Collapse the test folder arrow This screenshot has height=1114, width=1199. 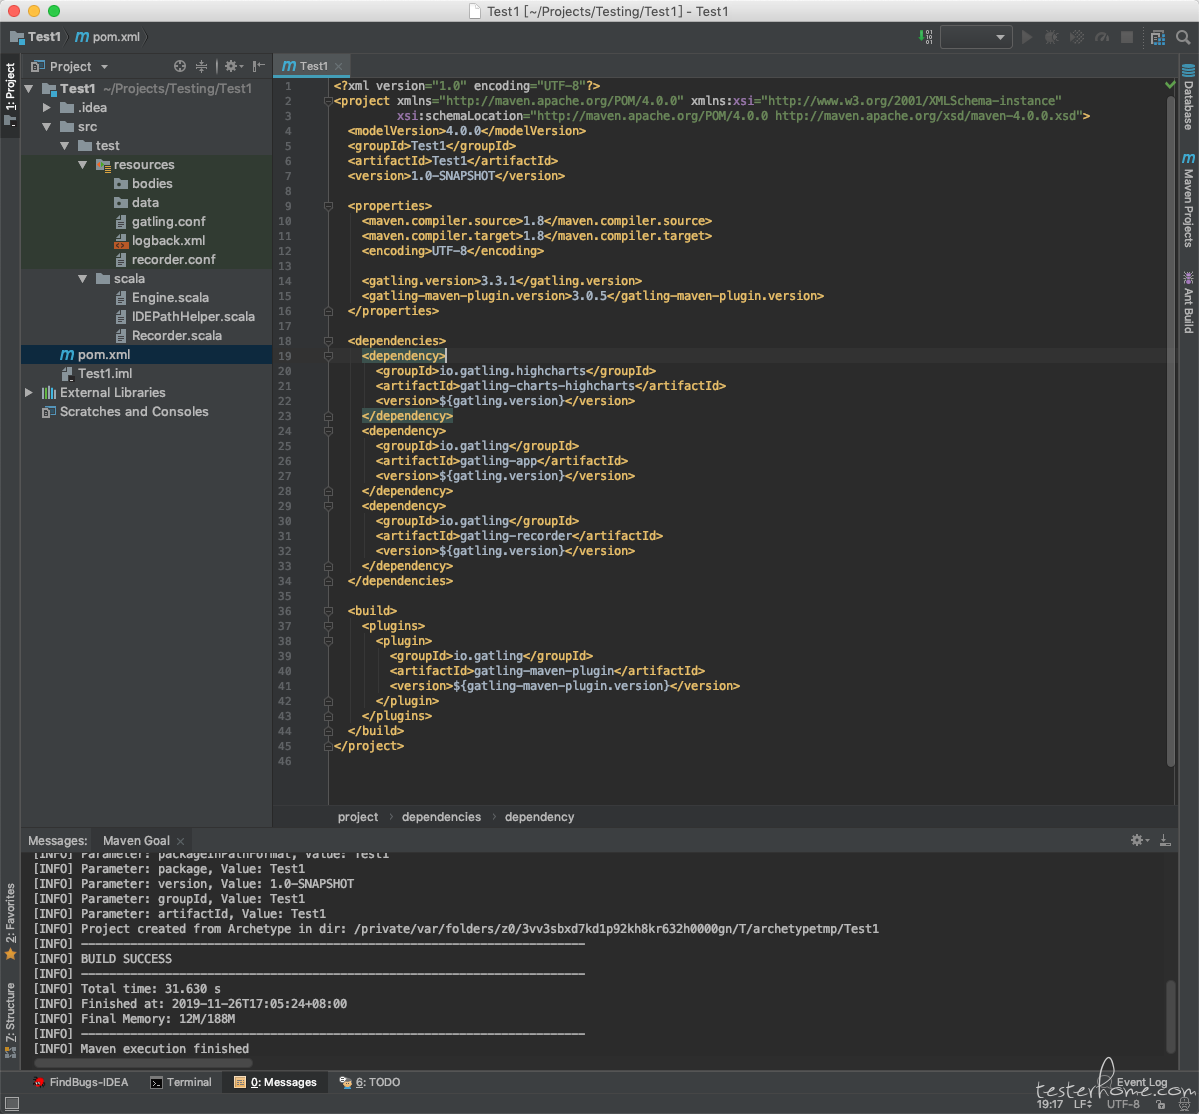tap(65, 146)
